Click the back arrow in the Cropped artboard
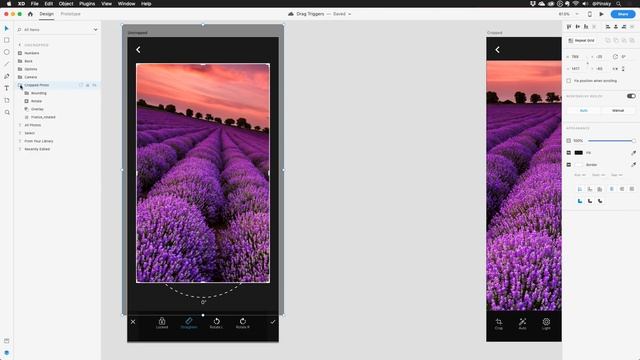This screenshot has height=360, width=640. click(497, 49)
